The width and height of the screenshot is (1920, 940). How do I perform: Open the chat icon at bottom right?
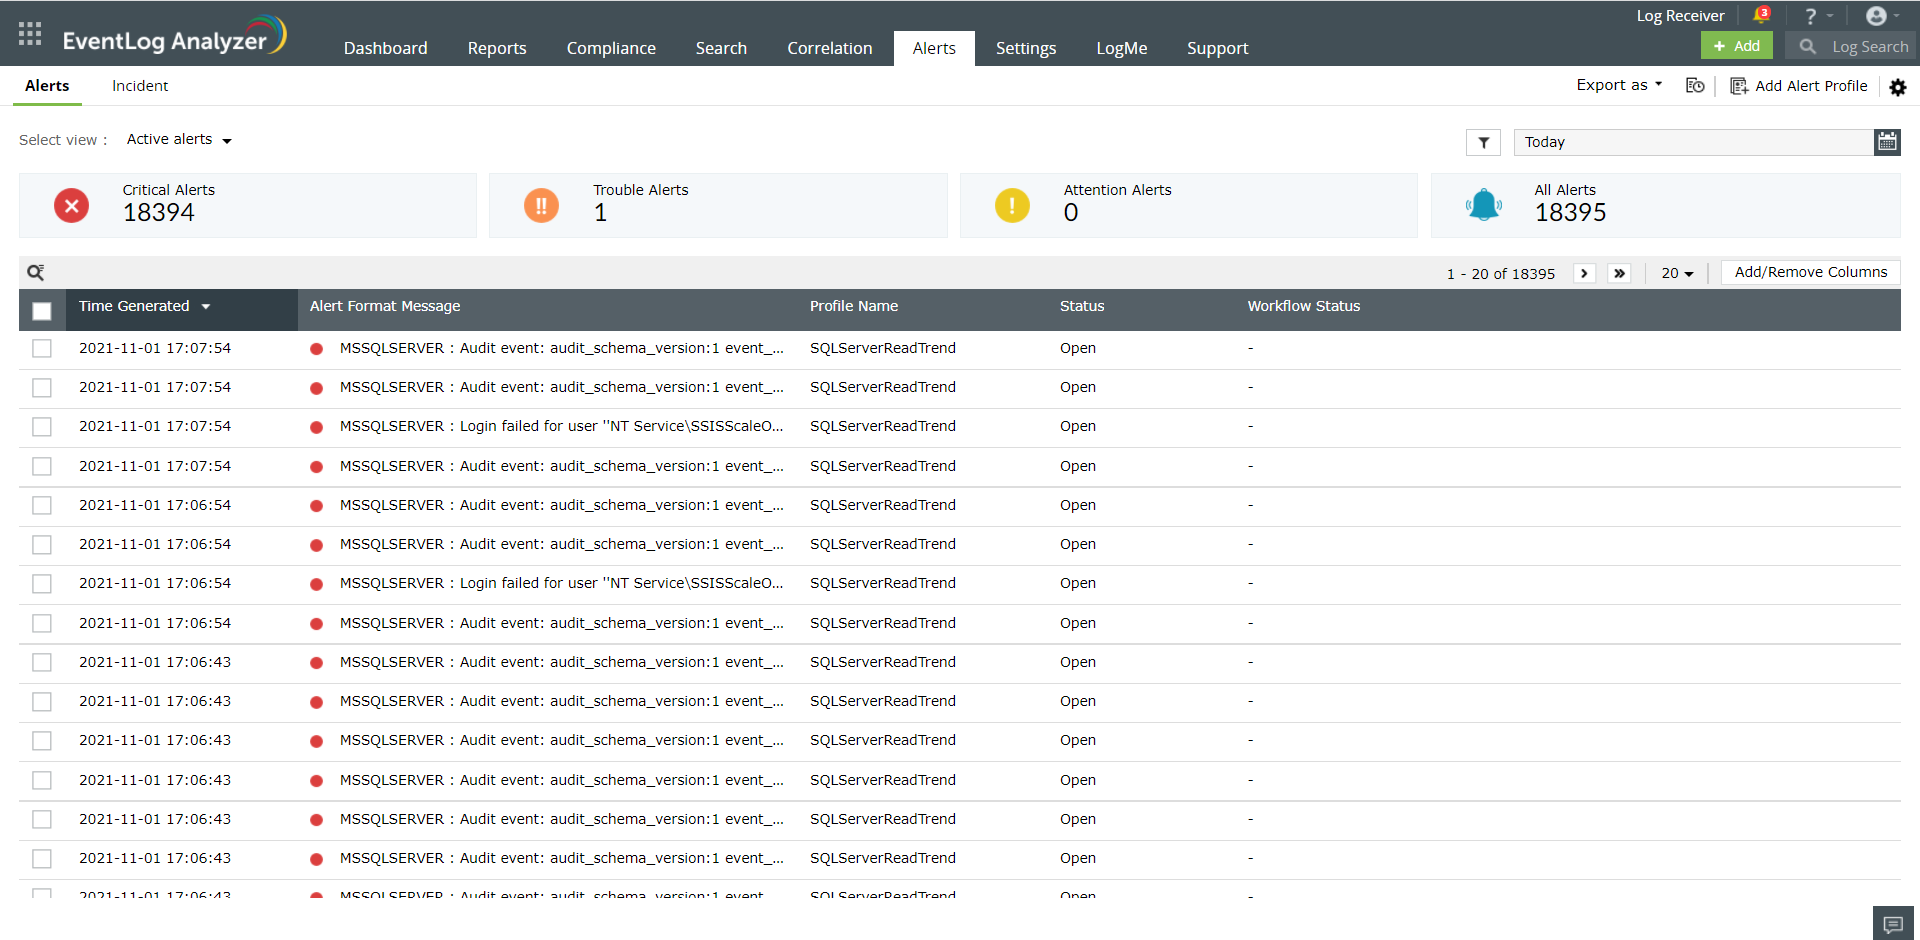point(1892,923)
